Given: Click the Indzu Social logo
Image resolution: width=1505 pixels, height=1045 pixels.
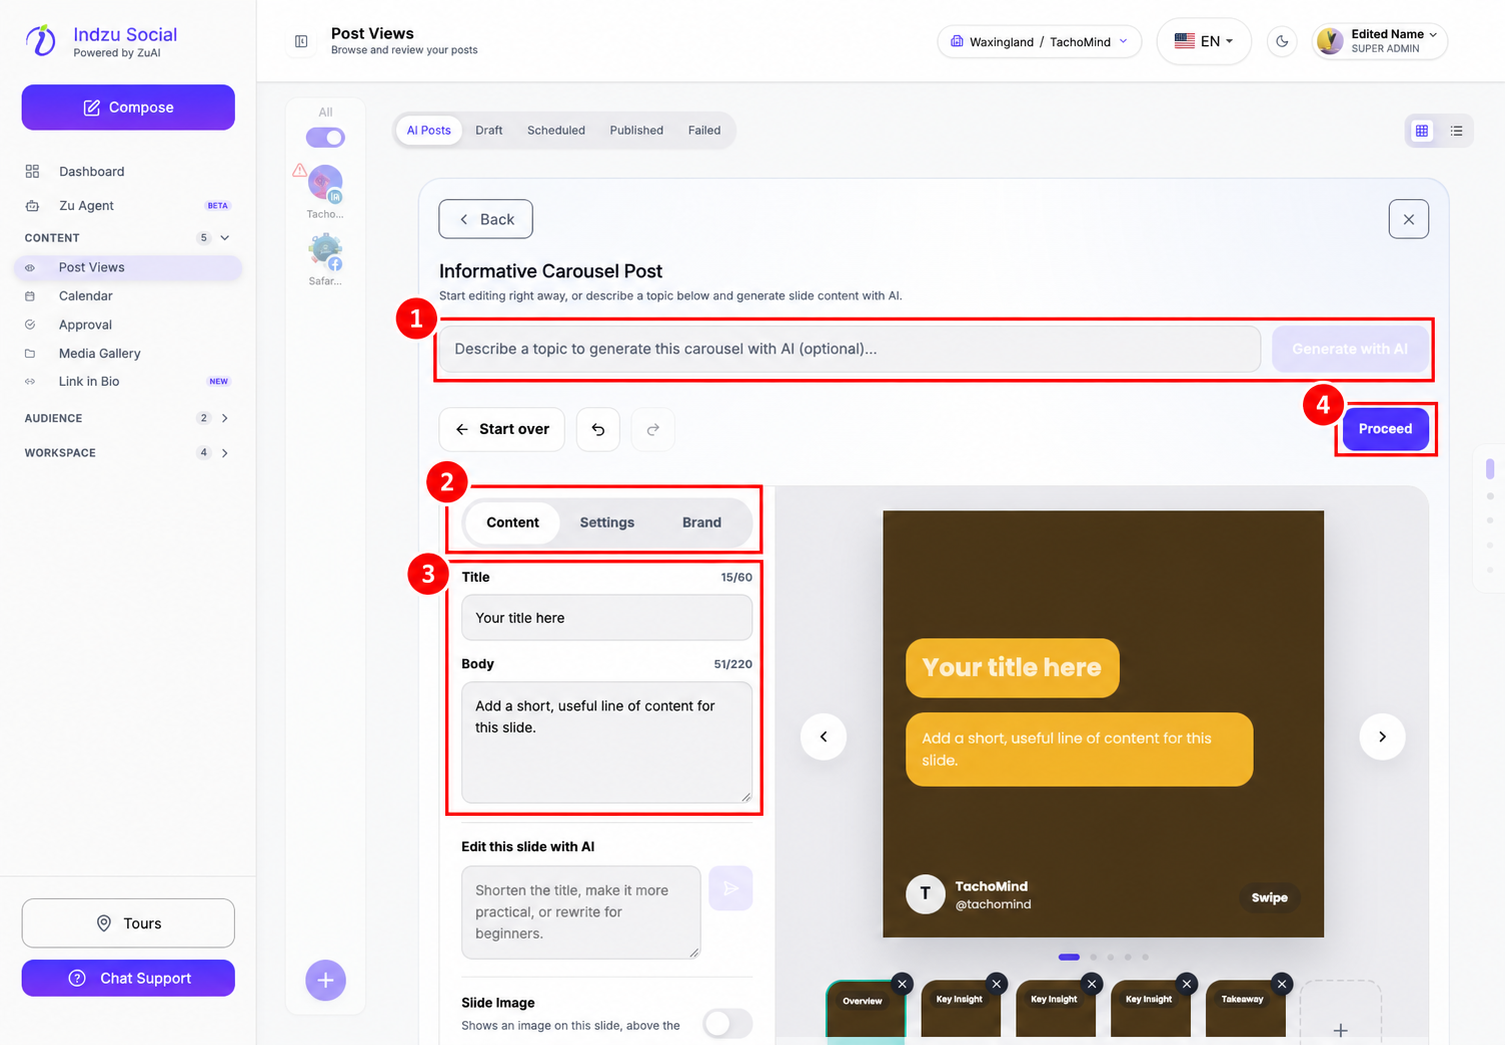Looking at the screenshot, I should click(41, 40).
